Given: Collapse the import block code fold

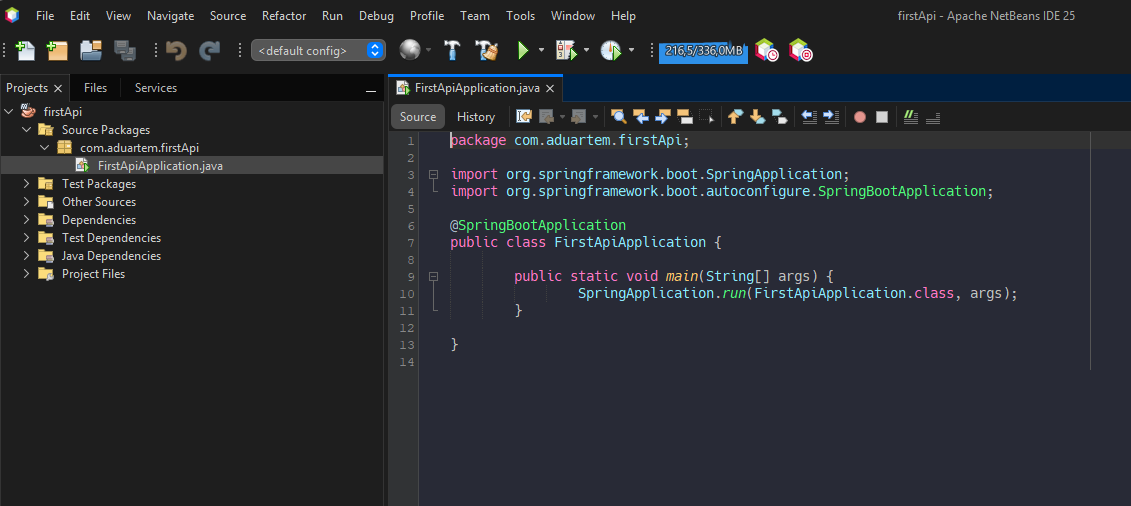Looking at the screenshot, I should (434, 174).
